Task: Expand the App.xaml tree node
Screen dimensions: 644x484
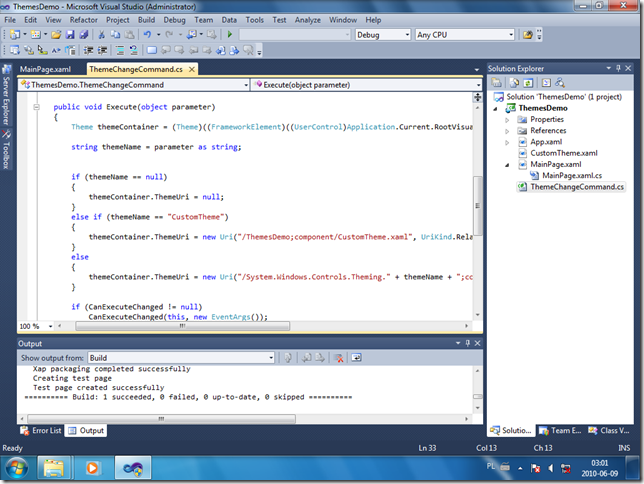Action: 507,142
